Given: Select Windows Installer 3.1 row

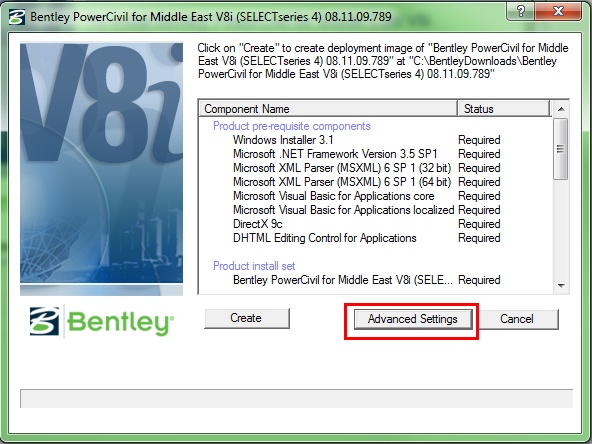Looking at the screenshot, I should tap(366, 140).
